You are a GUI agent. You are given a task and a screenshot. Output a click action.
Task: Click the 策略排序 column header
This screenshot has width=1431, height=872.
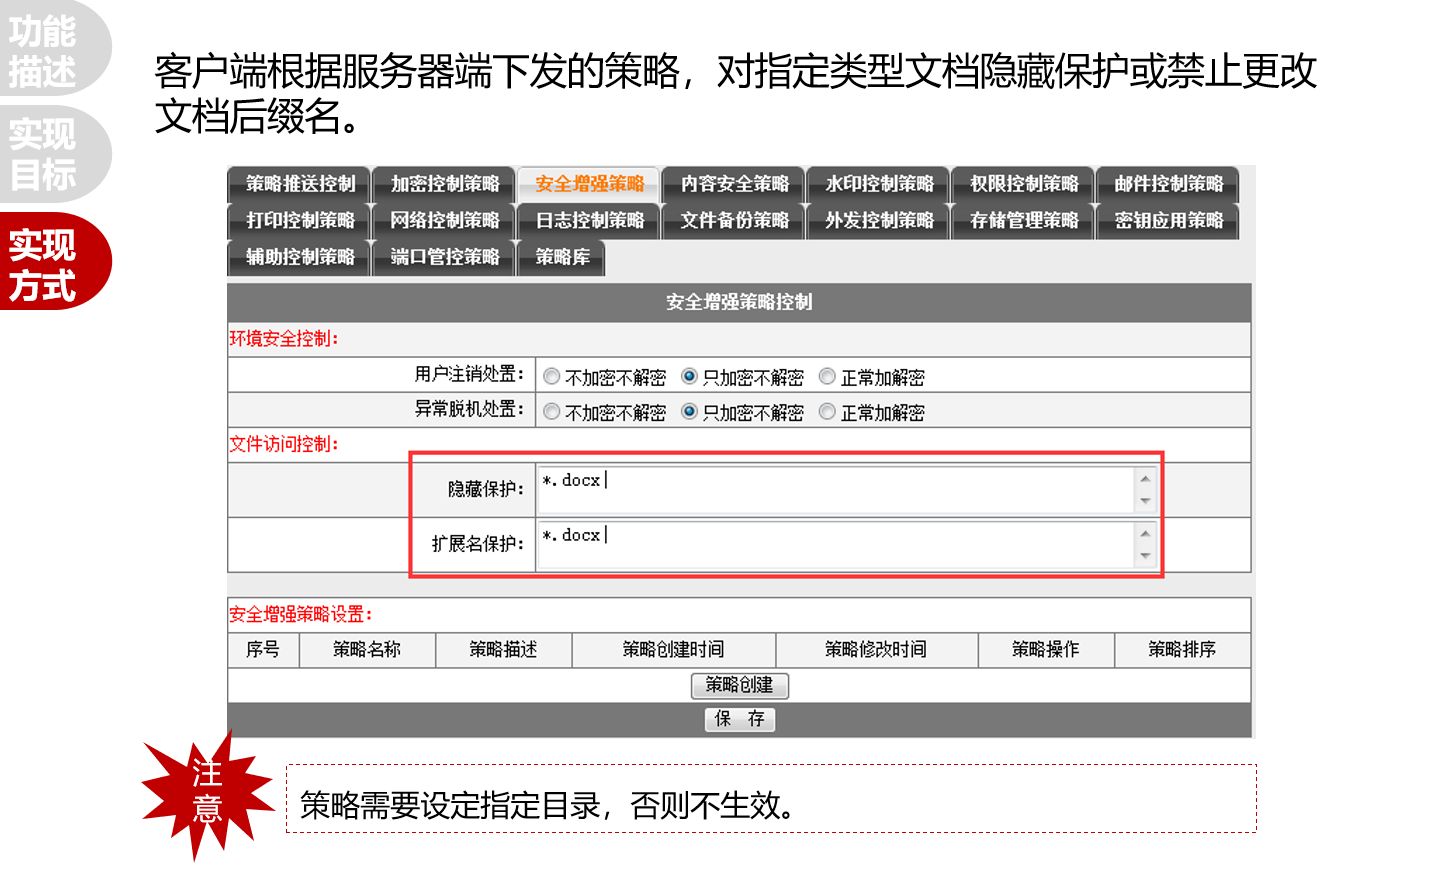click(1182, 650)
